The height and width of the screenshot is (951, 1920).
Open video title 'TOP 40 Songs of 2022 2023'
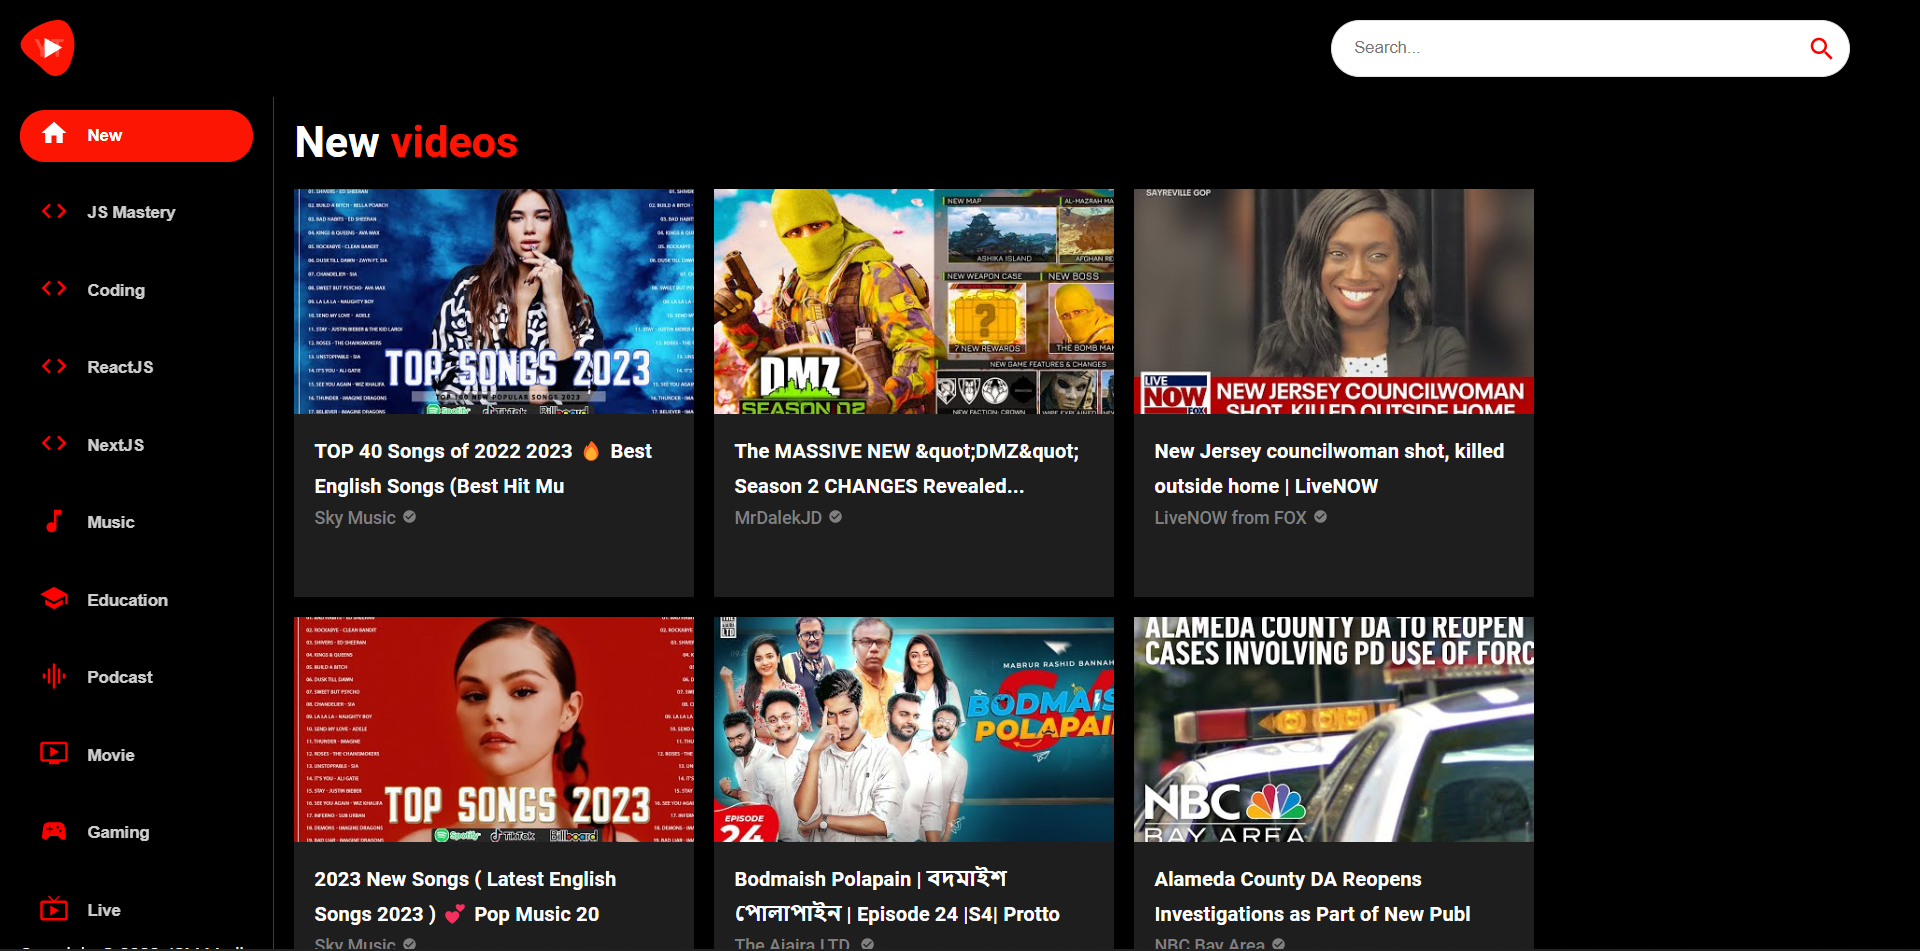[x=483, y=469]
